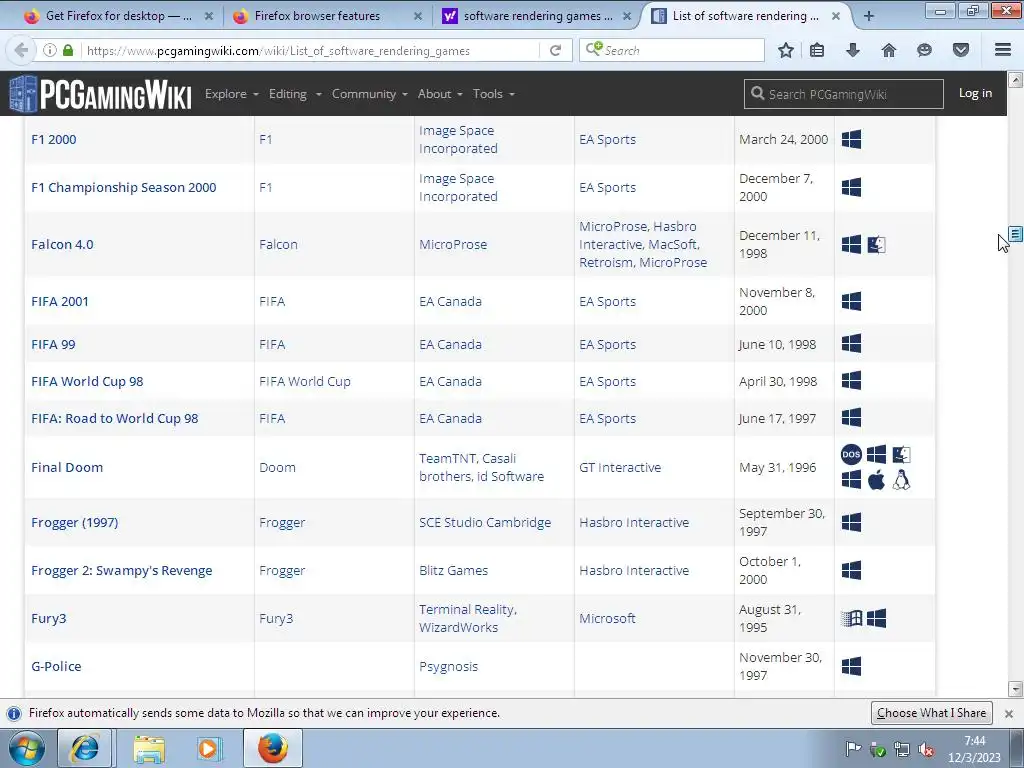Open Windows Explorer folder on taskbar

click(x=149, y=748)
